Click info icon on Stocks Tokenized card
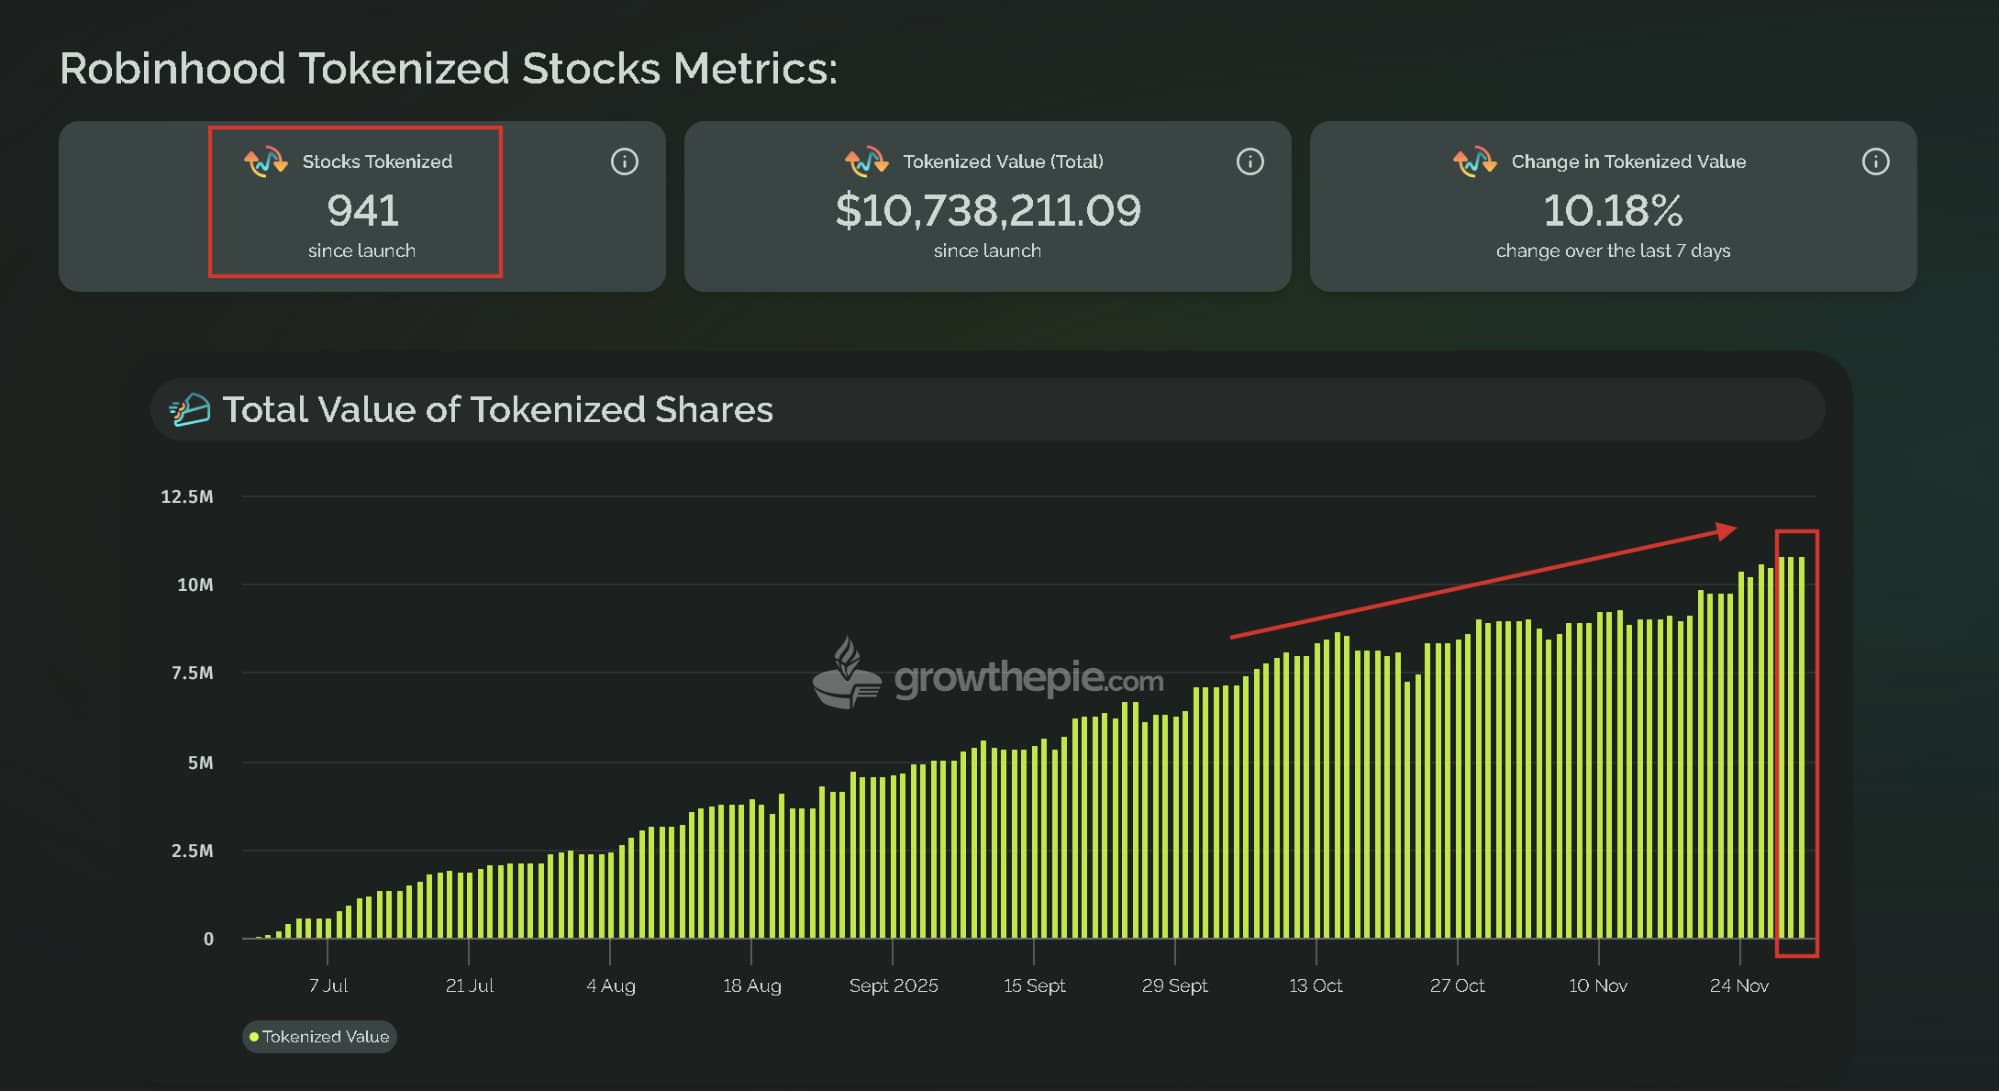 (624, 162)
